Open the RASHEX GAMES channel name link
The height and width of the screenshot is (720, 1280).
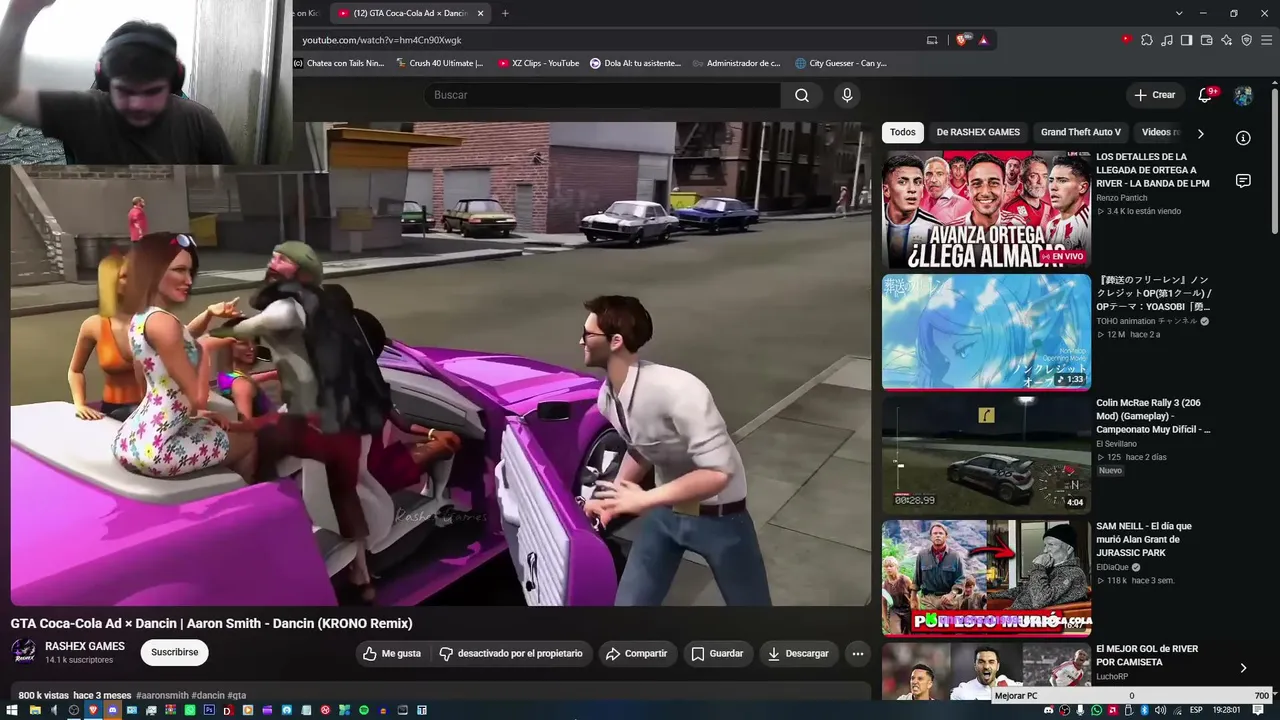85,646
